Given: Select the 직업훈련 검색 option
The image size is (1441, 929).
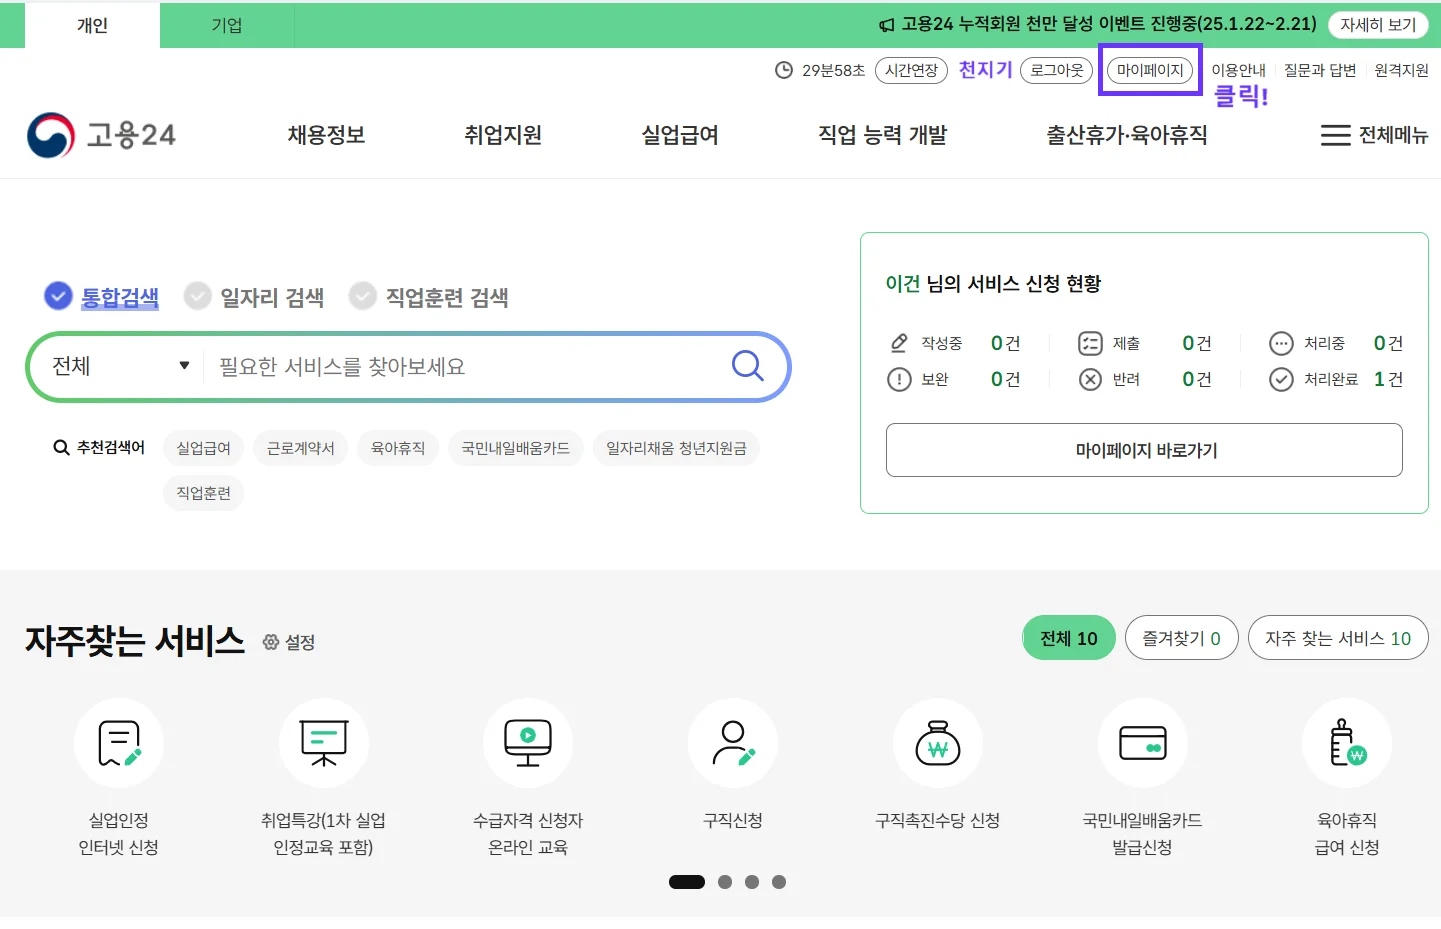Looking at the screenshot, I should [429, 296].
